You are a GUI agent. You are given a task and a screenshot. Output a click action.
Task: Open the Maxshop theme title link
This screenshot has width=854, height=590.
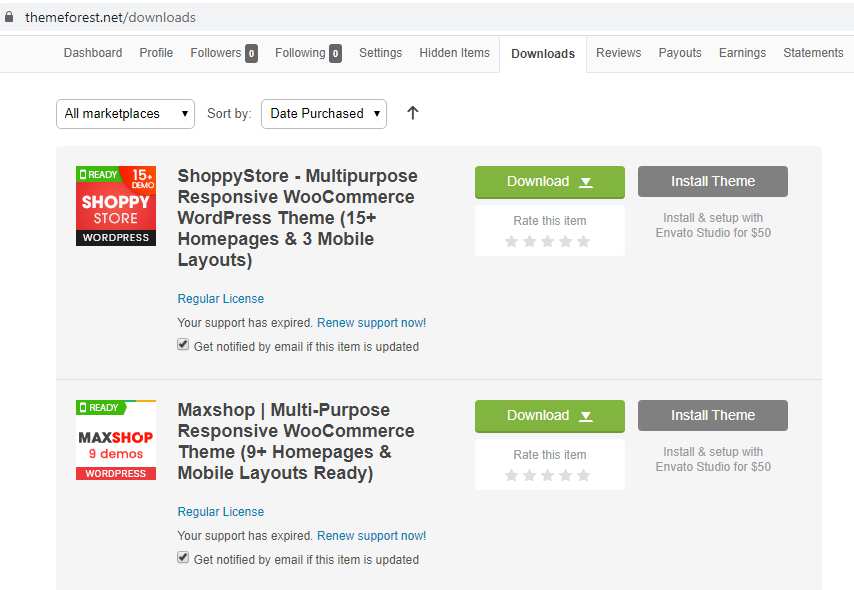click(296, 441)
